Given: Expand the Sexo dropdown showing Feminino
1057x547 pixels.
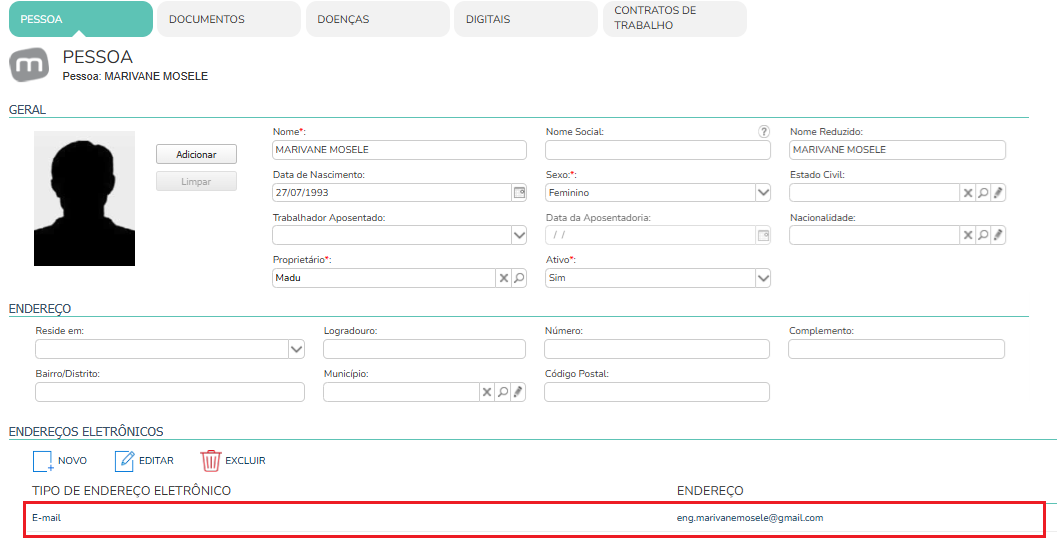Looking at the screenshot, I should click(x=762, y=193).
